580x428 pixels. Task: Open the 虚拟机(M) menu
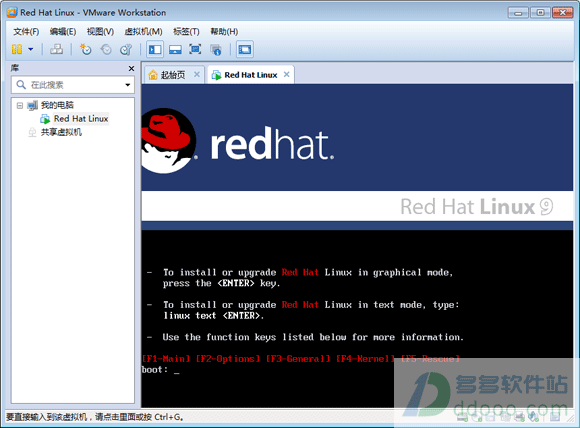coord(143,32)
